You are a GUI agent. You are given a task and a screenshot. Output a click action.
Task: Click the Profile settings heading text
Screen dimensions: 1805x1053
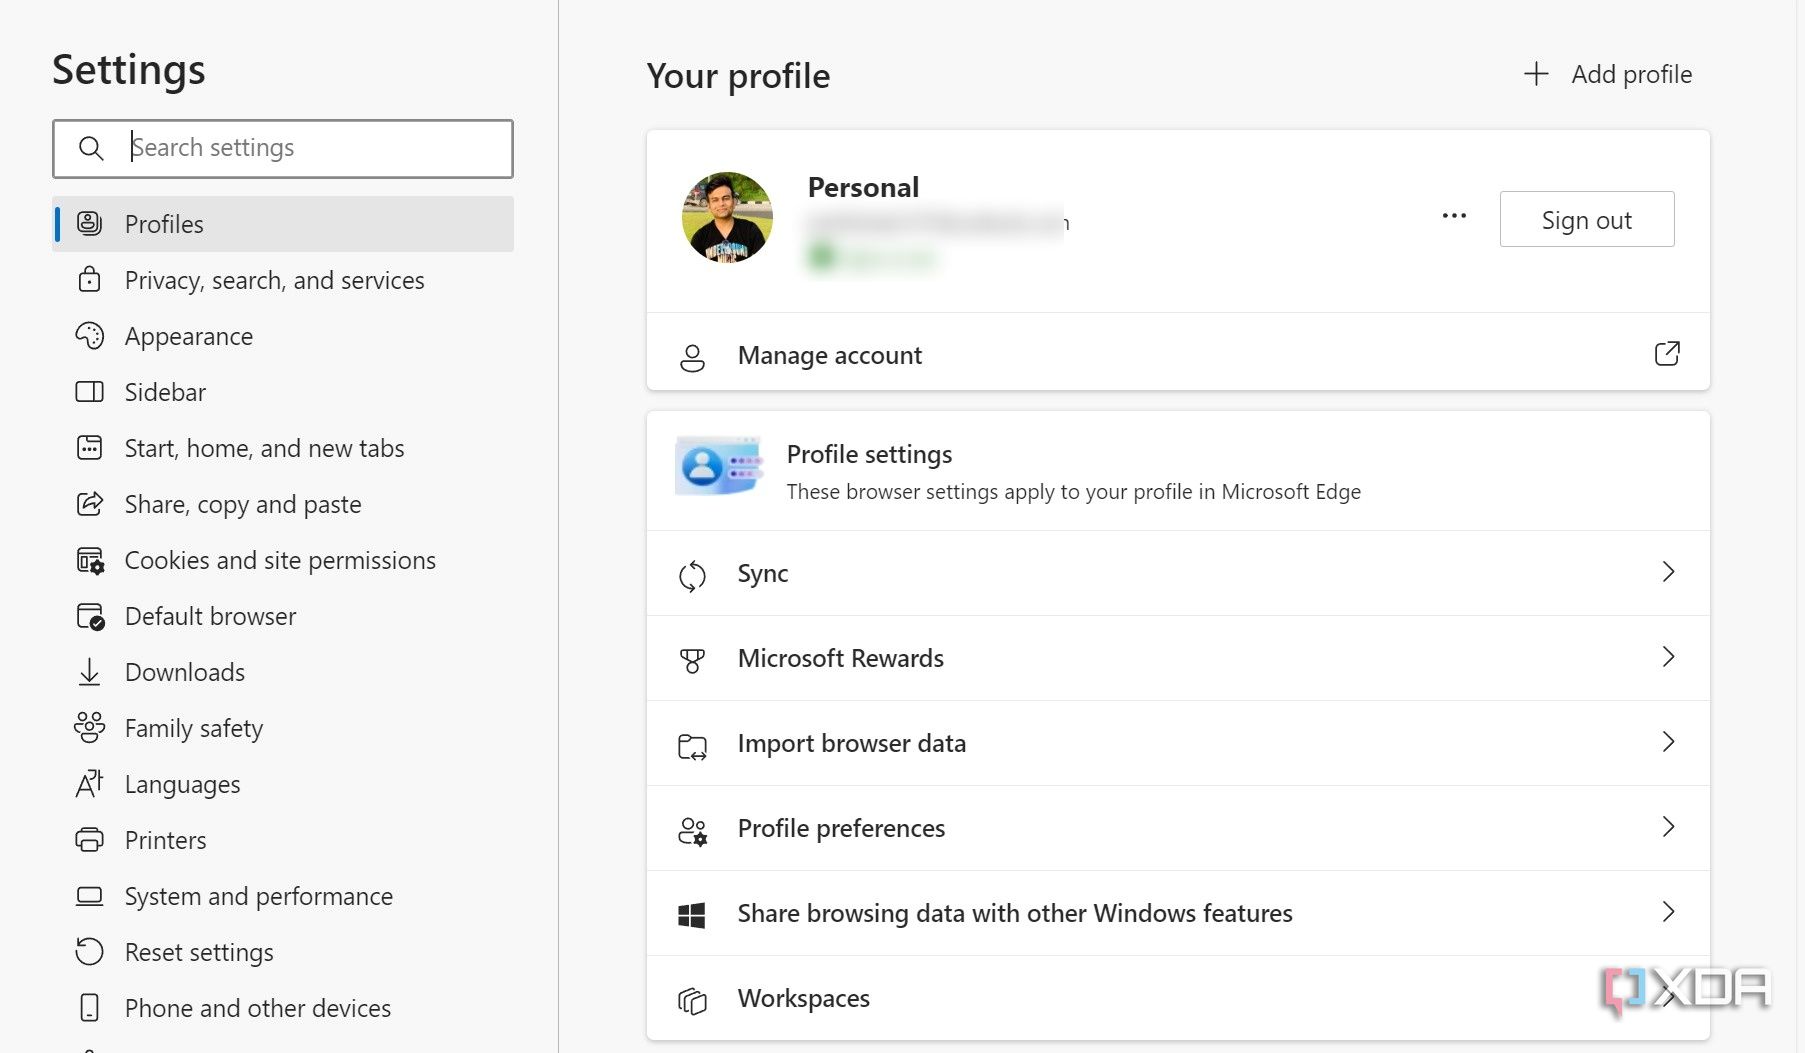point(869,454)
